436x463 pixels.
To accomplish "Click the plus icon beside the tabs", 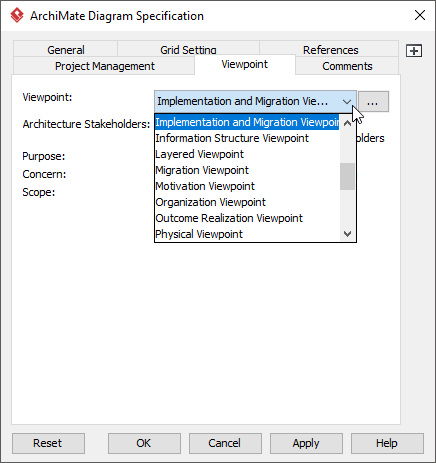I will (x=414, y=51).
